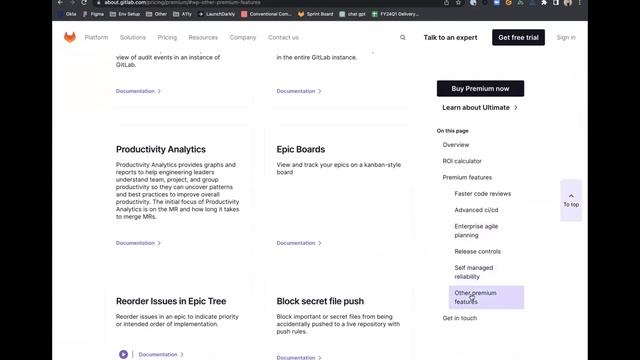Open the Resources navigation menu
This screenshot has width=640, height=360.
[x=203, y=37]
